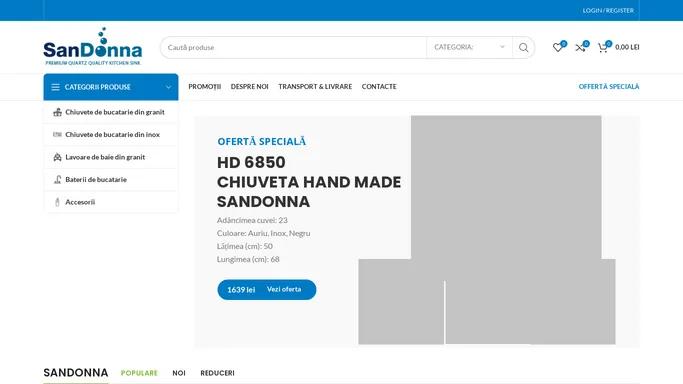The width and height of the screenshot is (683, 384).
Task: Click the search magnifier icon
Action: 524,47
